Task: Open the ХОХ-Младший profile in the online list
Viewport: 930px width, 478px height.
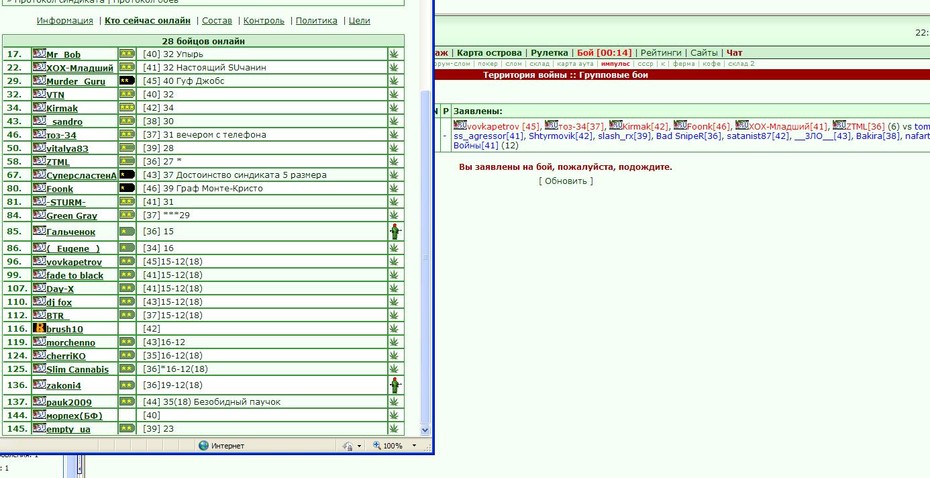Action: 79,68
